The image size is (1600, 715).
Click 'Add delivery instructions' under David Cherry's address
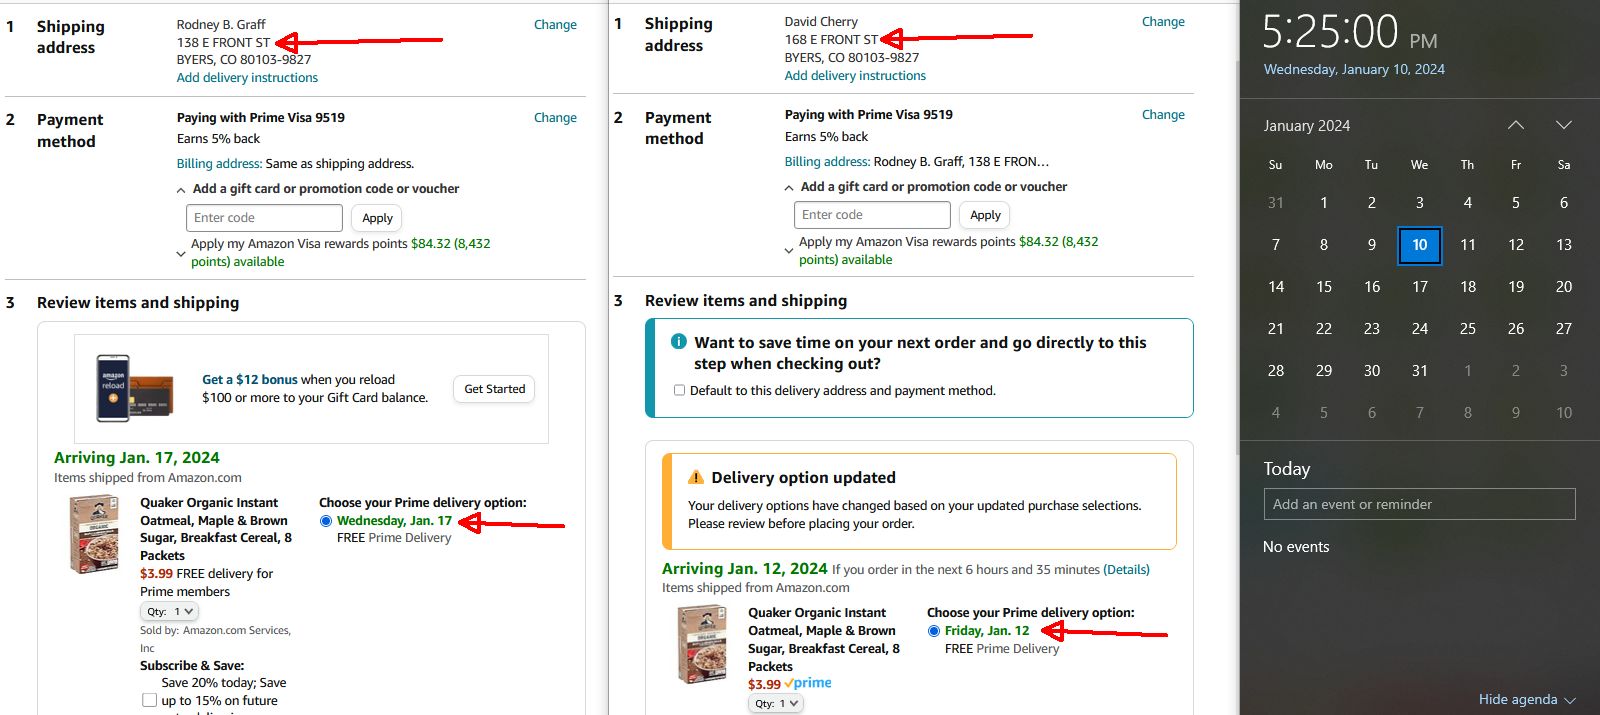tap(855, 76)
